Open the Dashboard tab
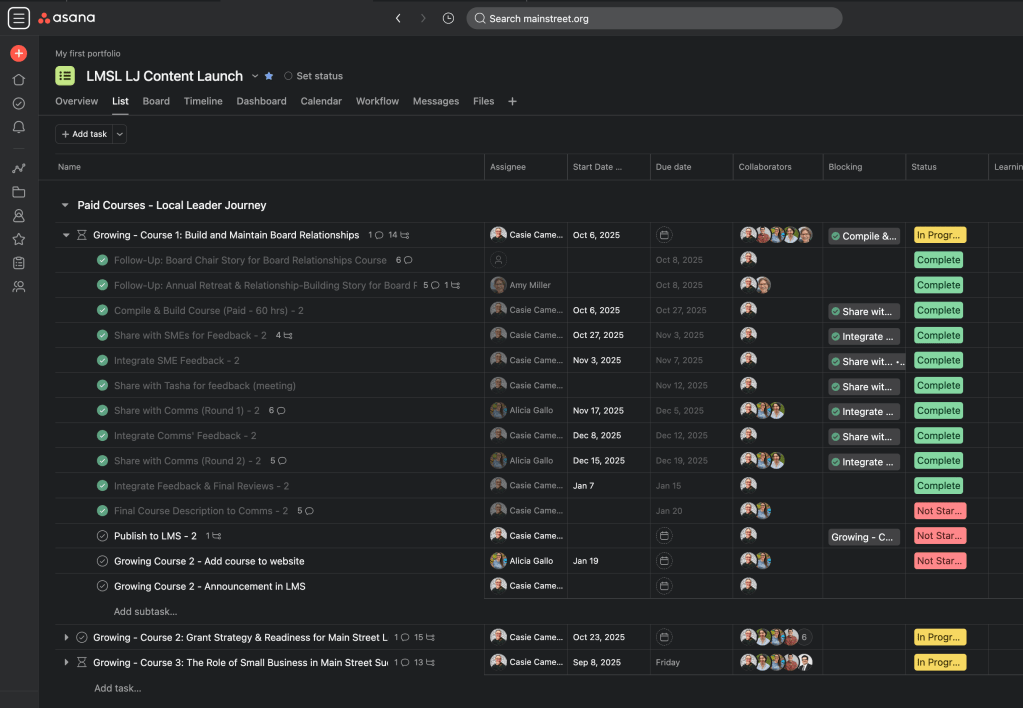The image size is (1023, 708). click(x=261, y=101)
